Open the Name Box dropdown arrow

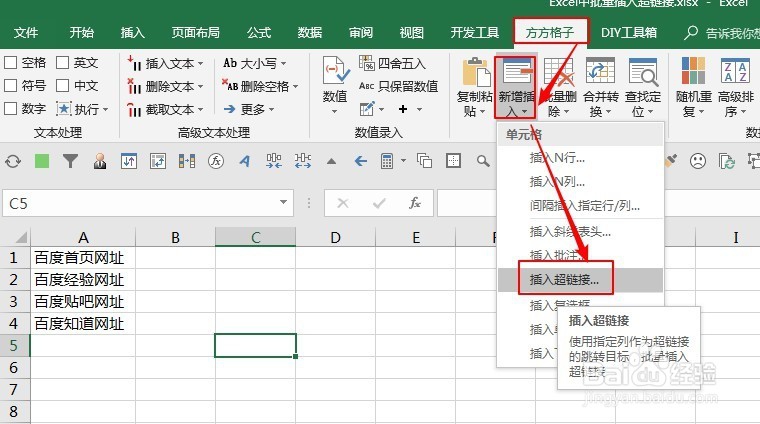tap(284, 203)
